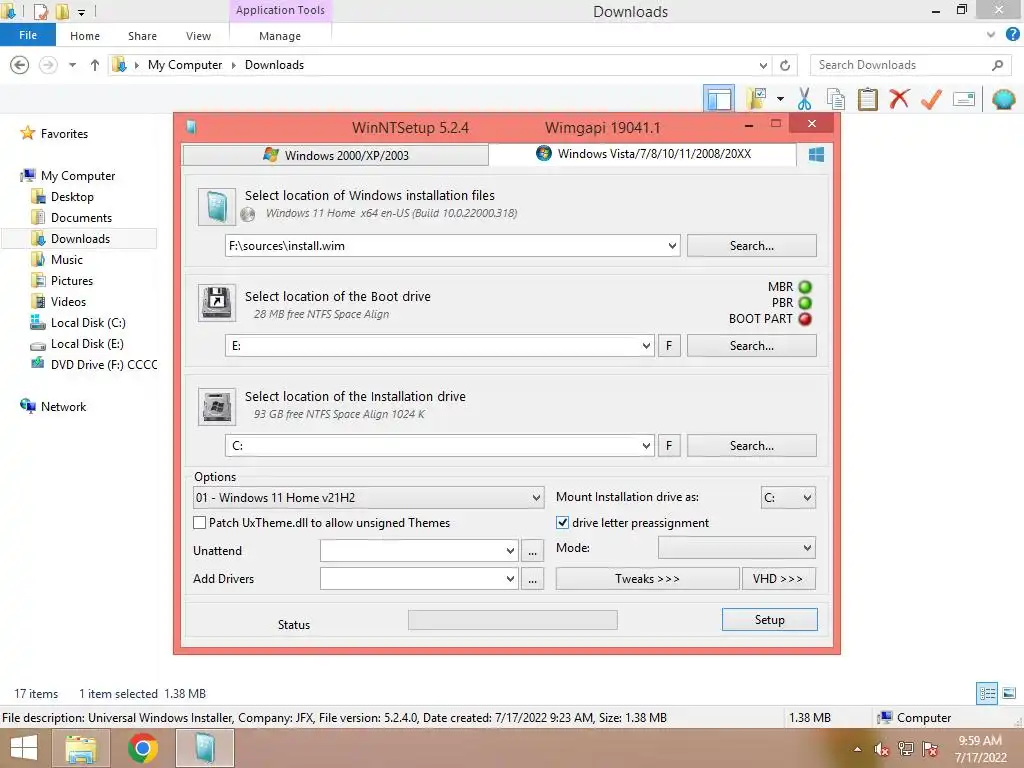Click the Help question mark icon

pos(1012,35)
